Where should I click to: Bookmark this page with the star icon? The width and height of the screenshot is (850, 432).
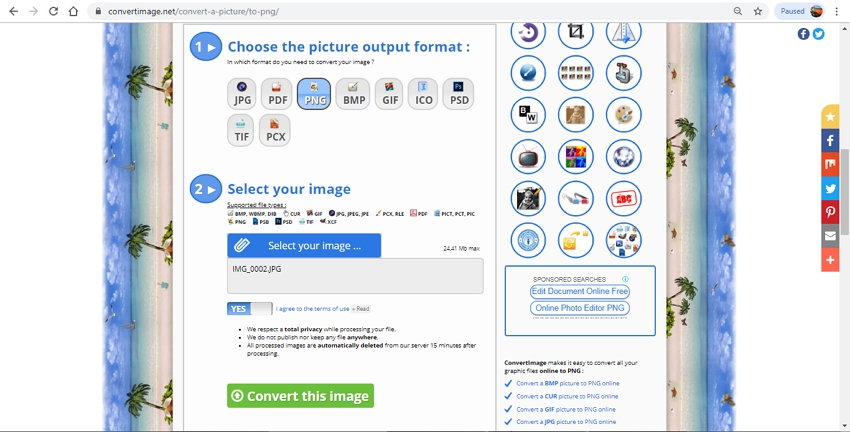(x=758, y=11)
